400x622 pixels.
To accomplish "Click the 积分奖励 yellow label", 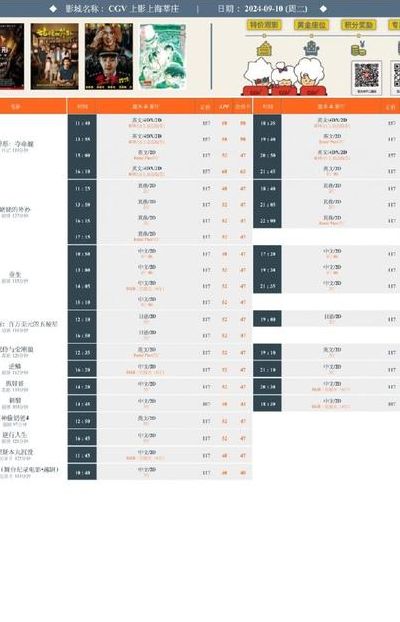I will [x=359, y=25].
